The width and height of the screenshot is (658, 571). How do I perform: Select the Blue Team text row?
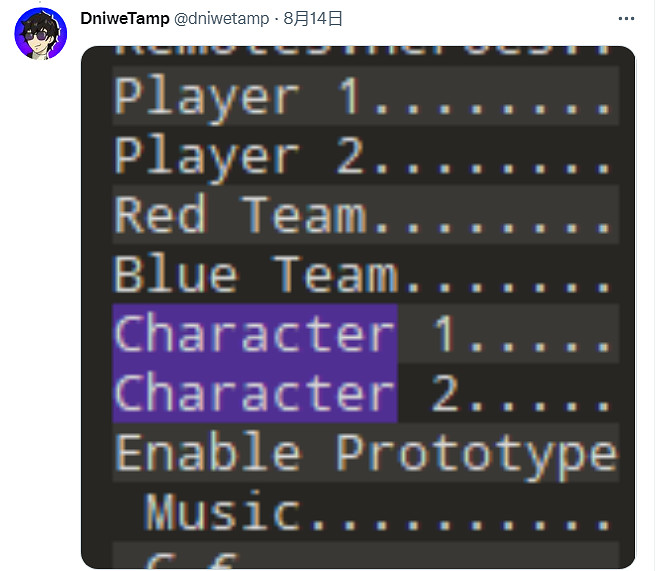coord(360,275)
